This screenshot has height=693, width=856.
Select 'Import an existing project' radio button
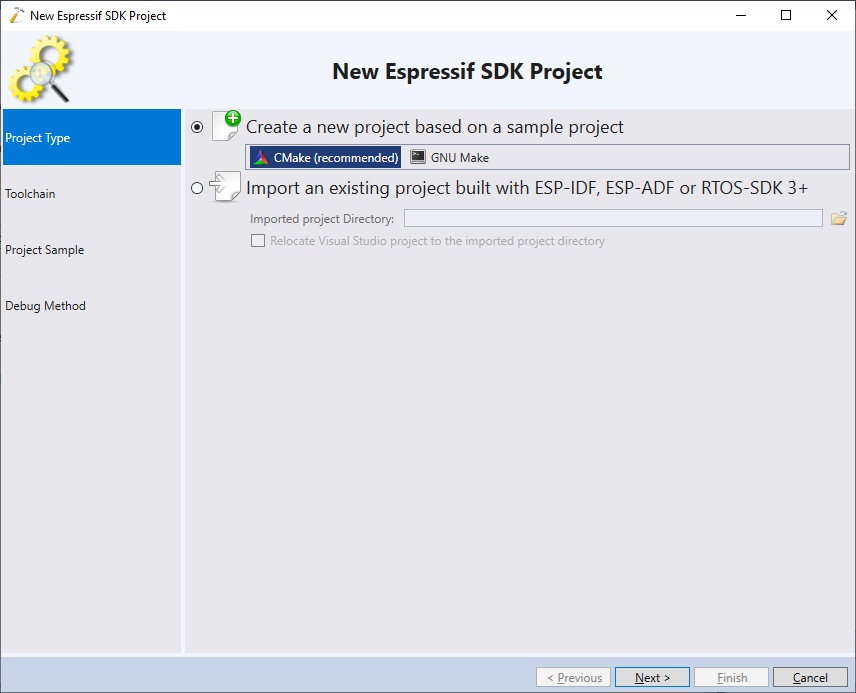tap(197, 188)
